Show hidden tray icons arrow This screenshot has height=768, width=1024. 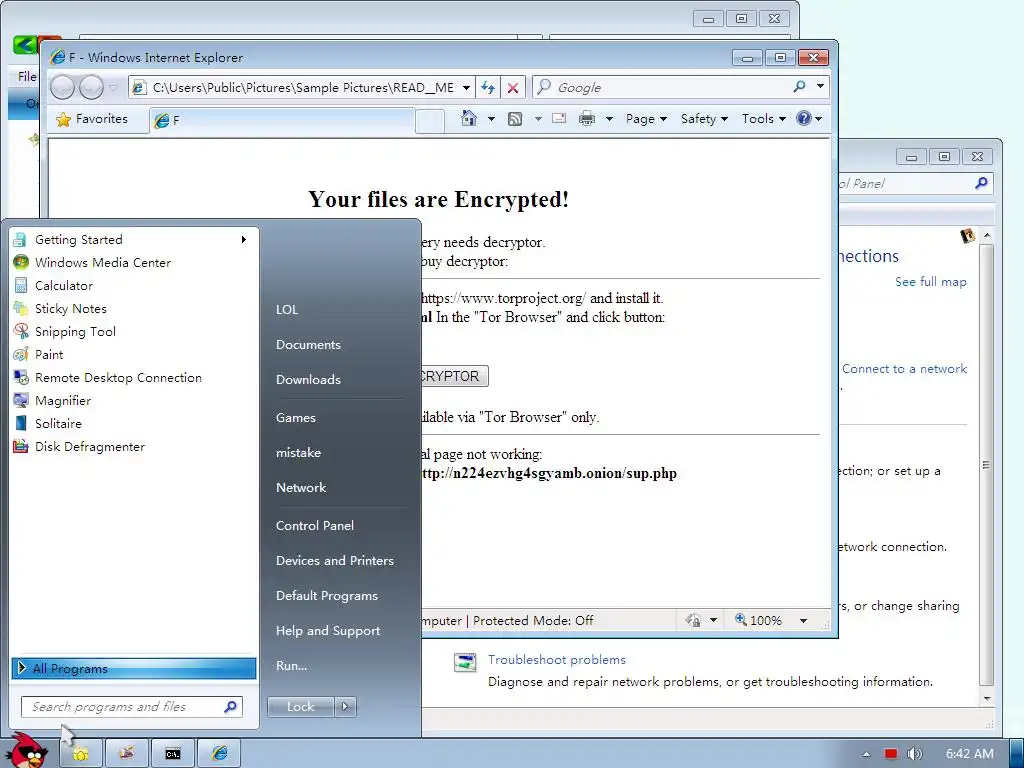pyautogui.click(x=867, y=754)
